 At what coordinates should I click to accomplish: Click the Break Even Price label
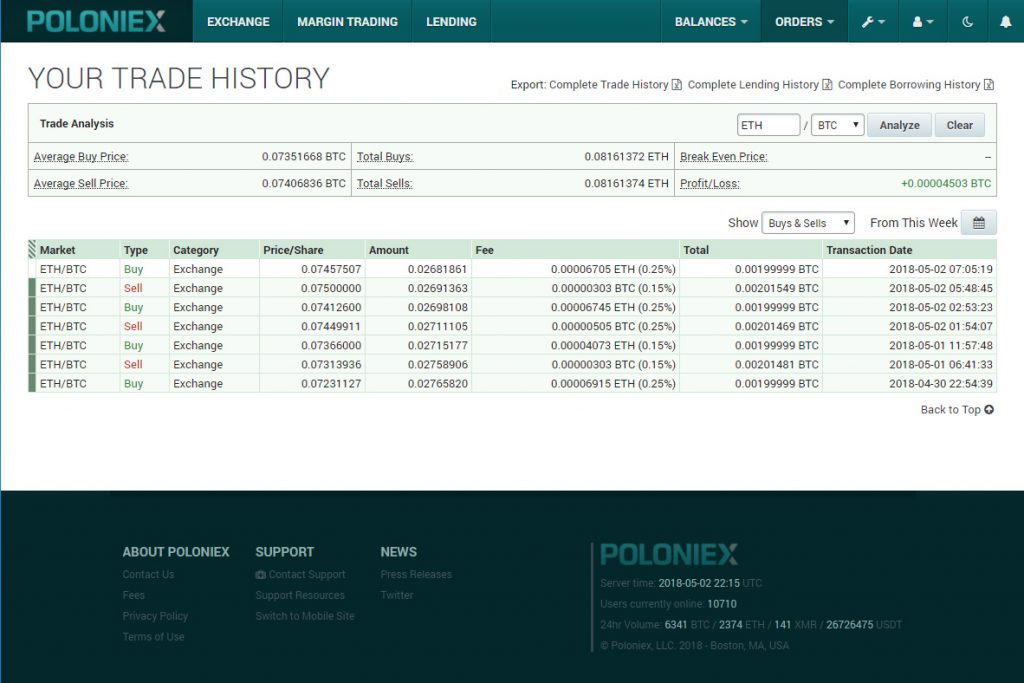[724, 157]
